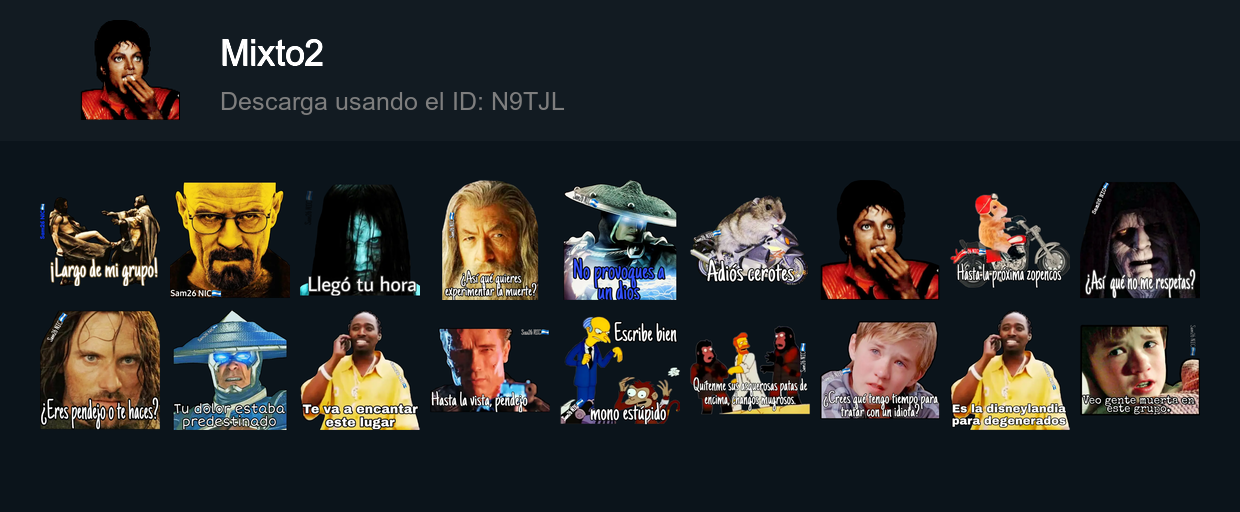Select the 'Hasta la vista, pendejo' sticker

click(x=490, y=370)
